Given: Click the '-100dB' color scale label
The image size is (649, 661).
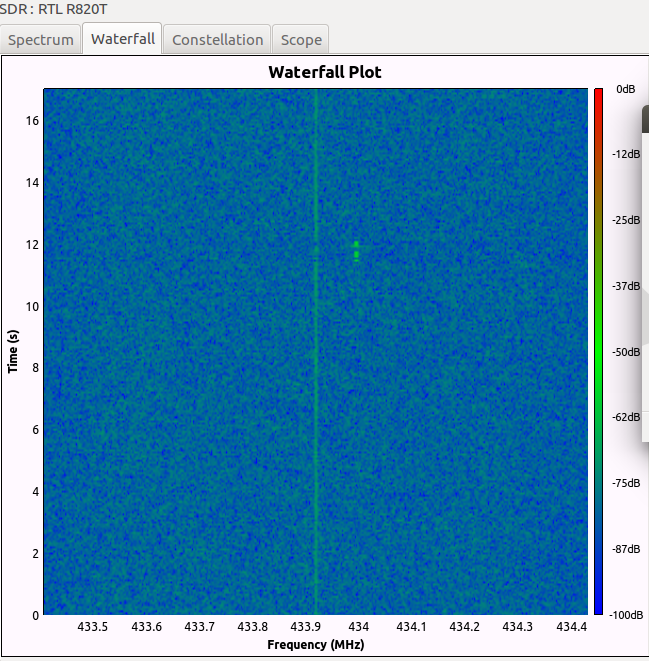Looking at the screenshot, I should point(626,615).
